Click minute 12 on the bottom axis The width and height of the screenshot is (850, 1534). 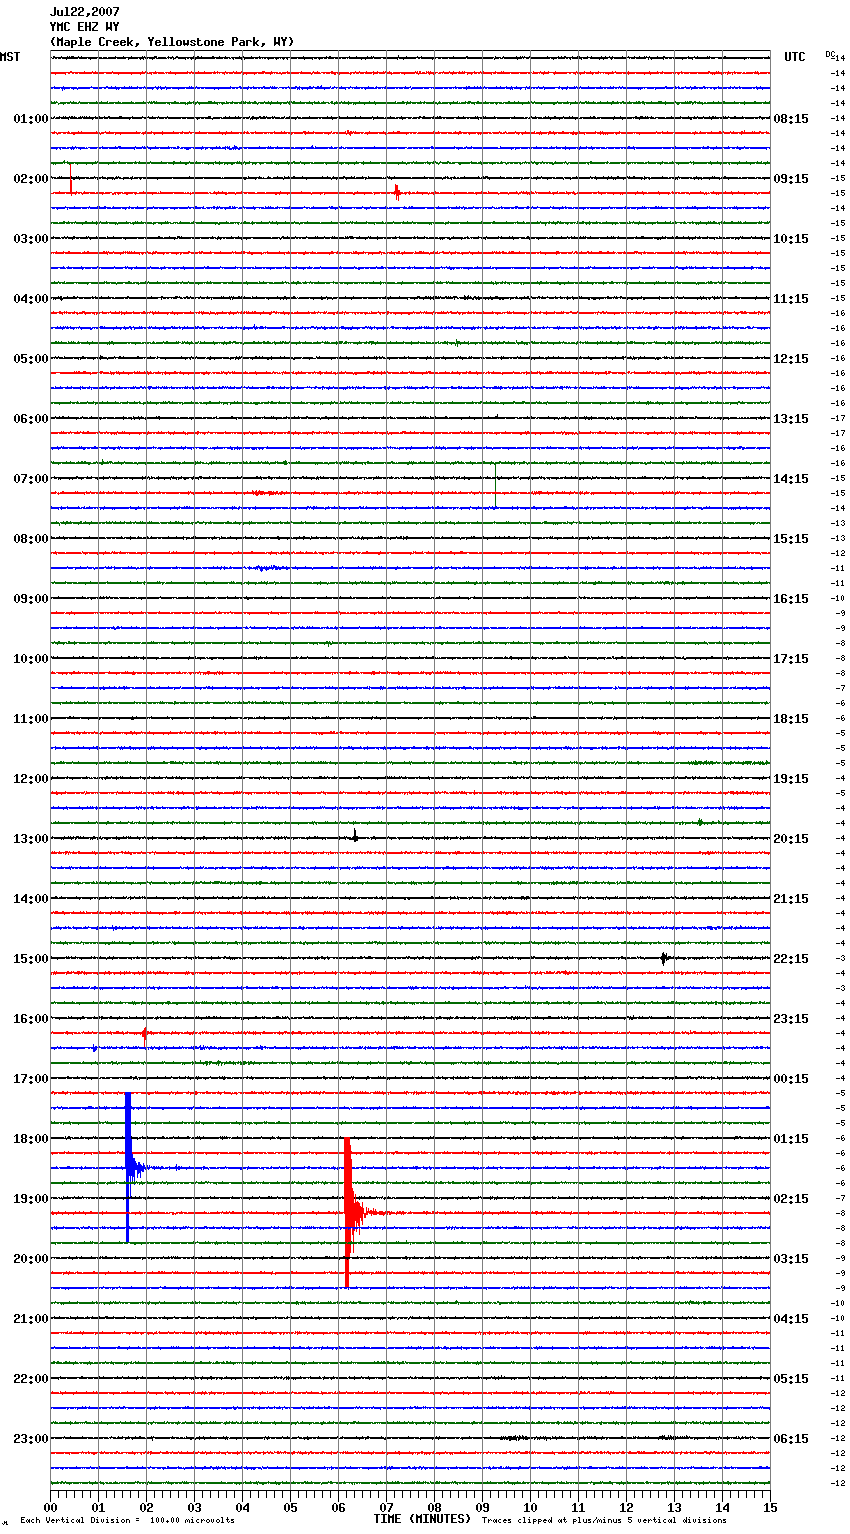[x=626, y=1507]
